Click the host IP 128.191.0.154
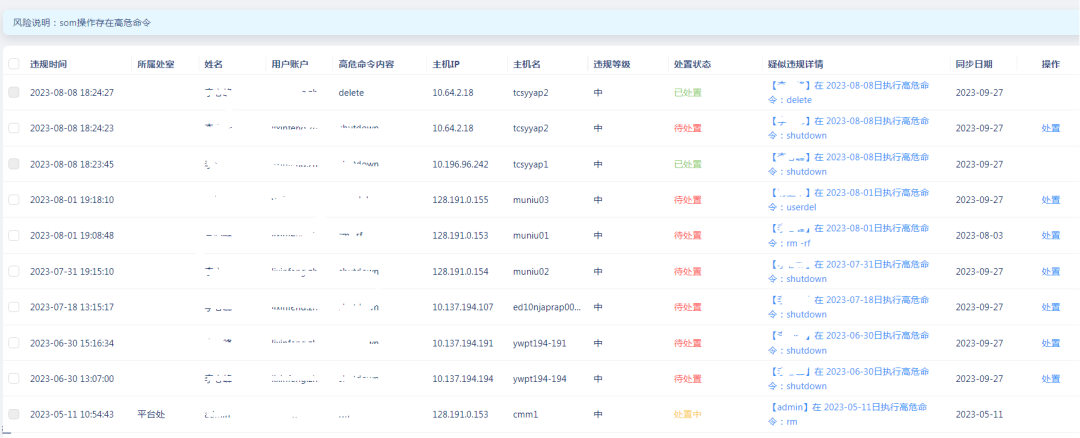The image size is (1080, 438). [x=461, y=271]
